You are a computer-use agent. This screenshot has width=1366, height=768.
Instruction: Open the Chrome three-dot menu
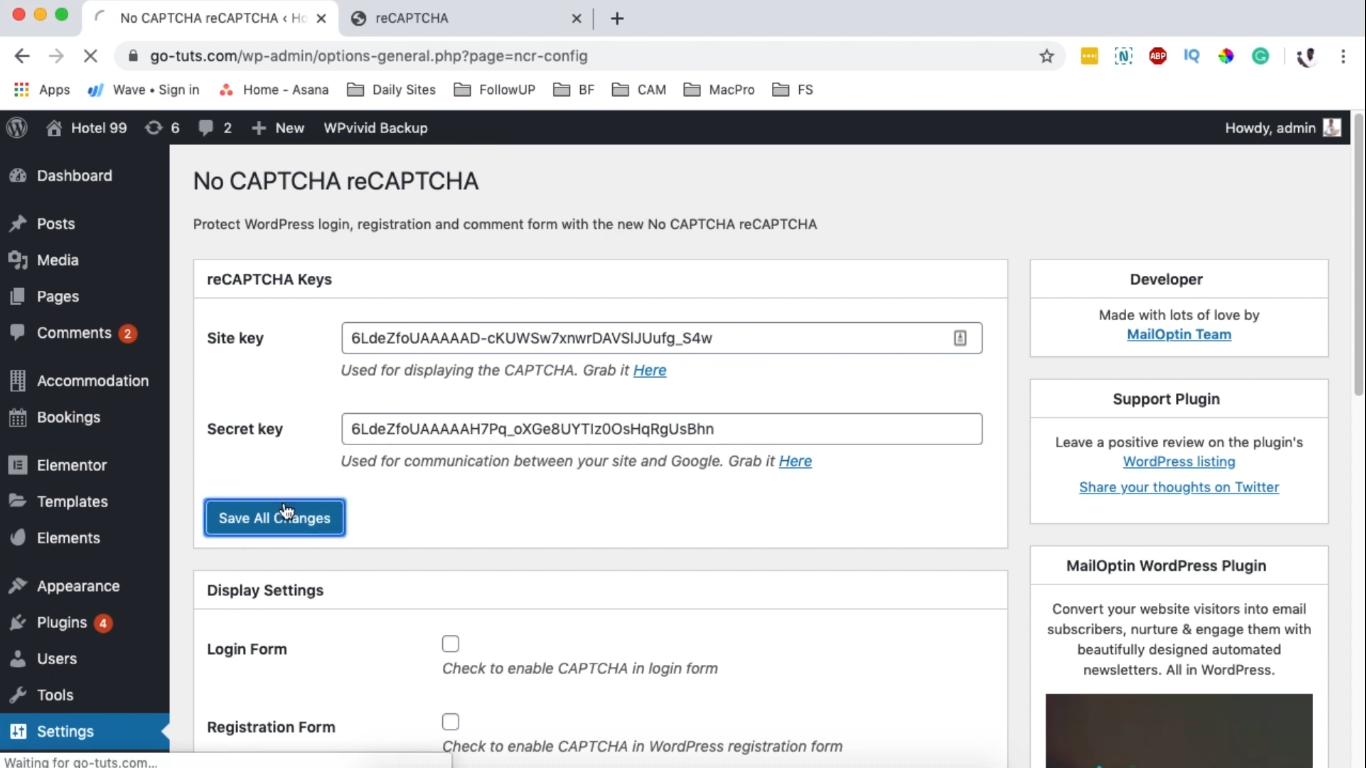pos(1343,56)
